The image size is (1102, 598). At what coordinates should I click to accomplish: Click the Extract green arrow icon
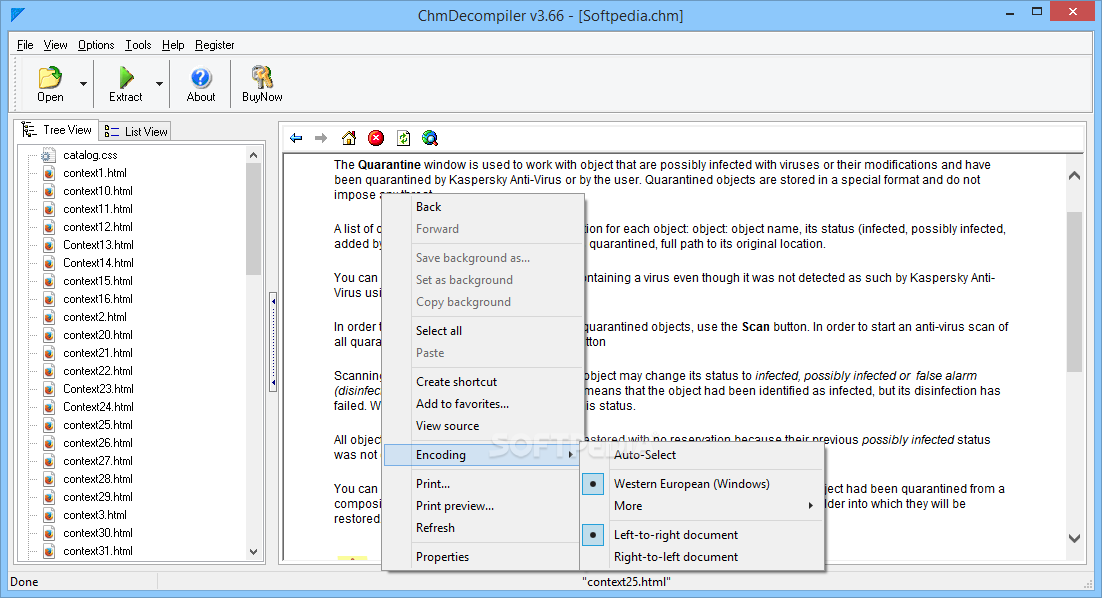coord(126,77)
